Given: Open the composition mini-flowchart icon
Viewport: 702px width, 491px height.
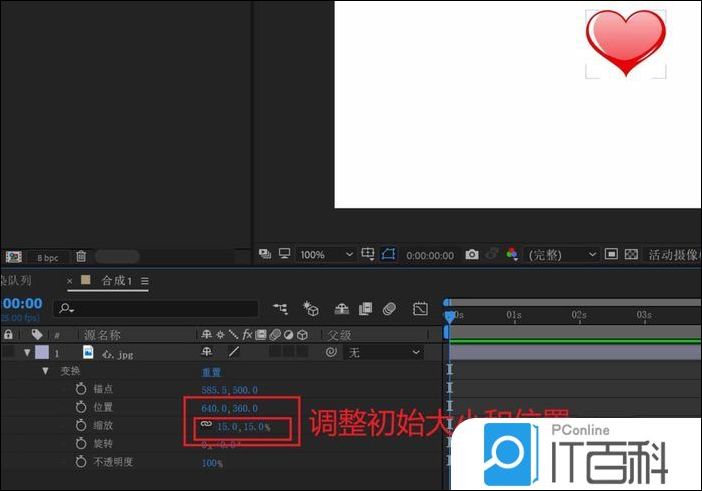Looking at the screenshot, I should (x=280, y=309).
